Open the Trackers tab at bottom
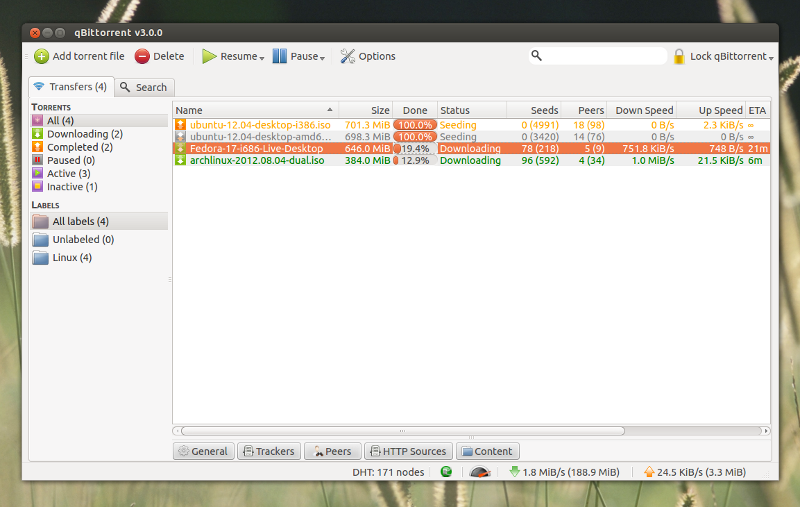This screenshot has height=507, width=800. coord(267,451)
